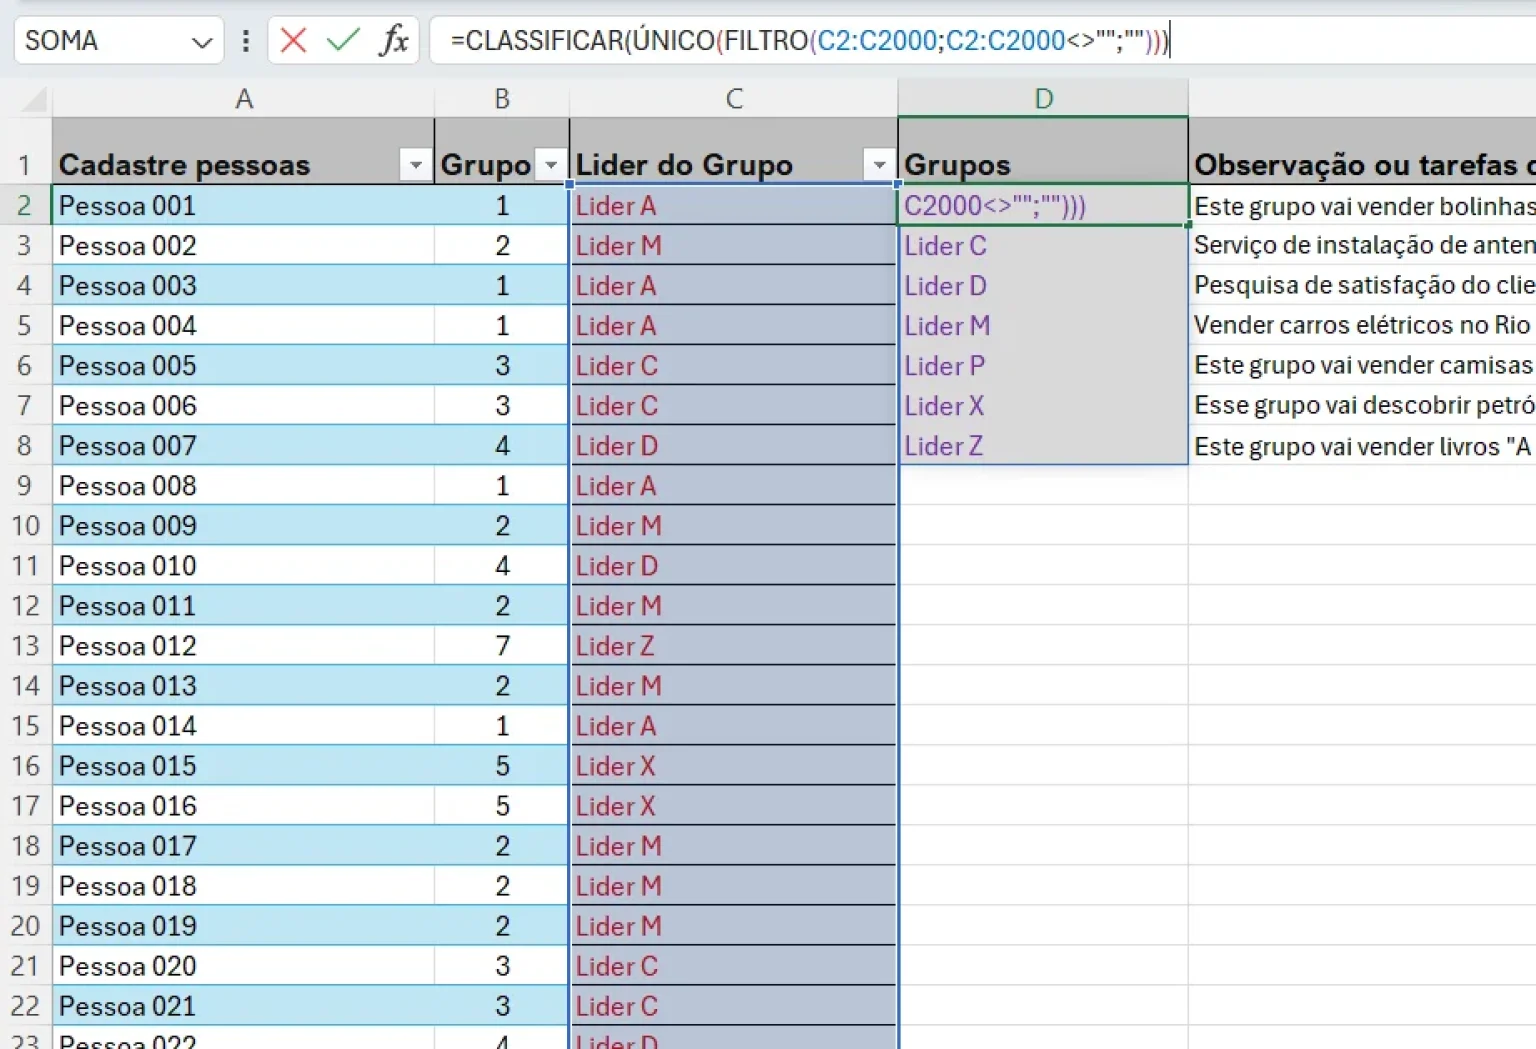
Task: Select the Pessoa 009 cell
Action: click(243, 525)
